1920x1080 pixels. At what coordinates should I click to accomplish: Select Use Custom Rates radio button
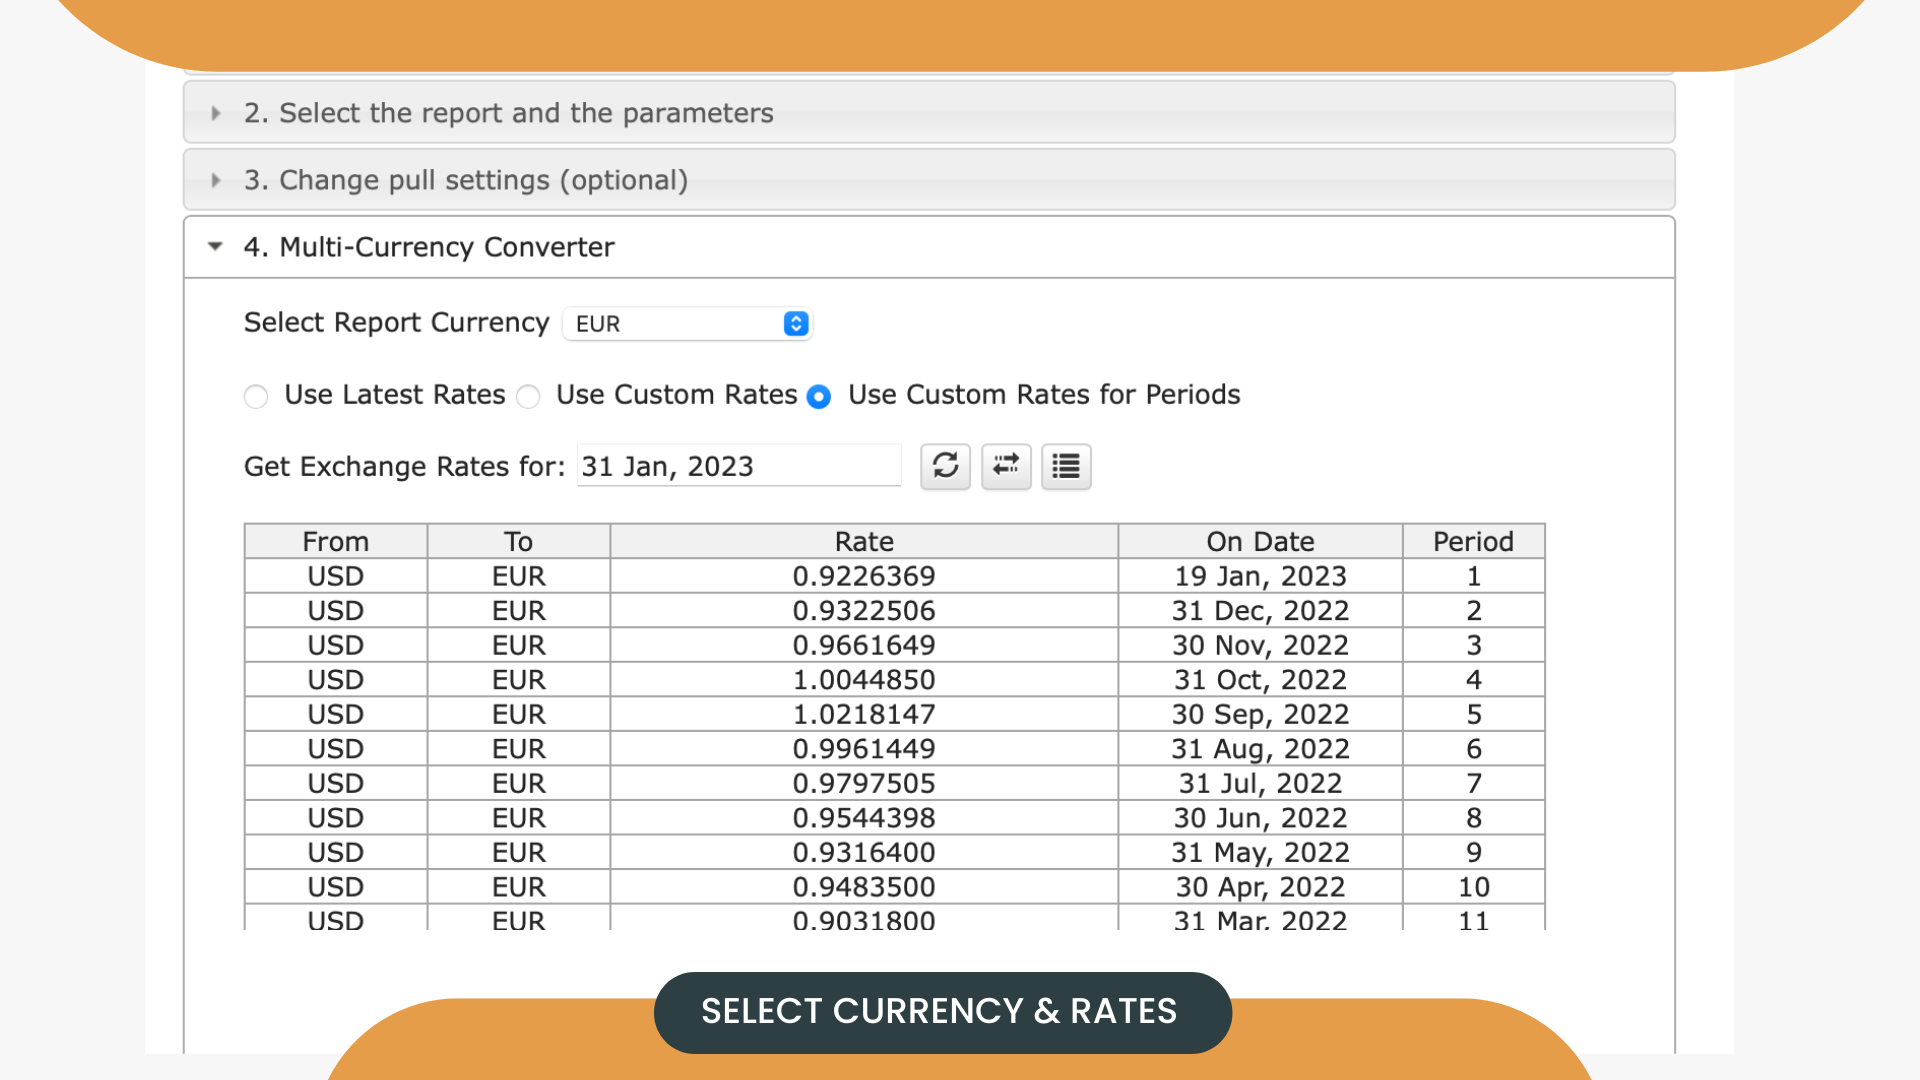tap(529, 397)
